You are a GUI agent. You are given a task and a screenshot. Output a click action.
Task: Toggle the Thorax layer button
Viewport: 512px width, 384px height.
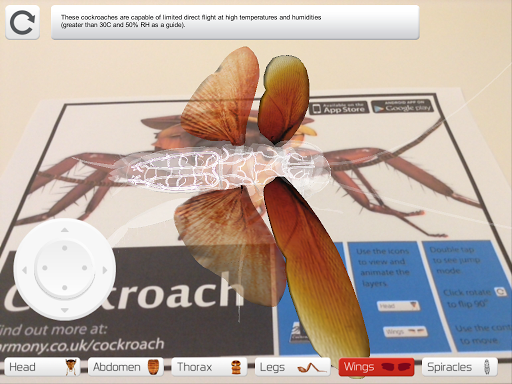[x=209, y=367]
